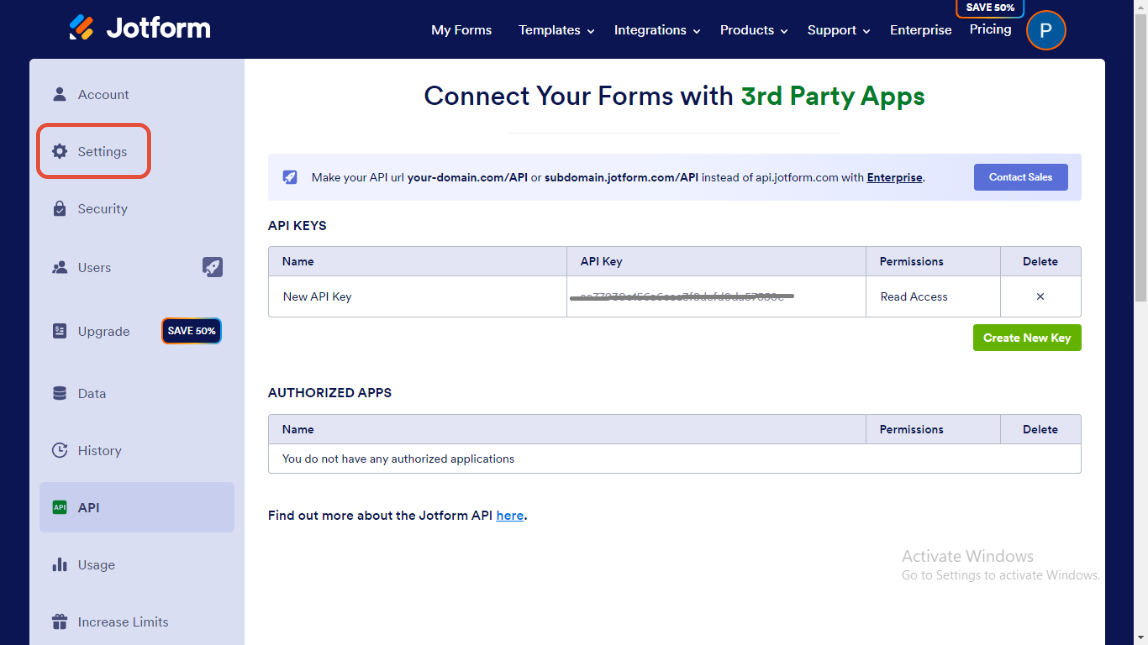Screen dimensions: 1148x645
Task: Expand the Templates dropdown menu
Action: click(556, 30)
